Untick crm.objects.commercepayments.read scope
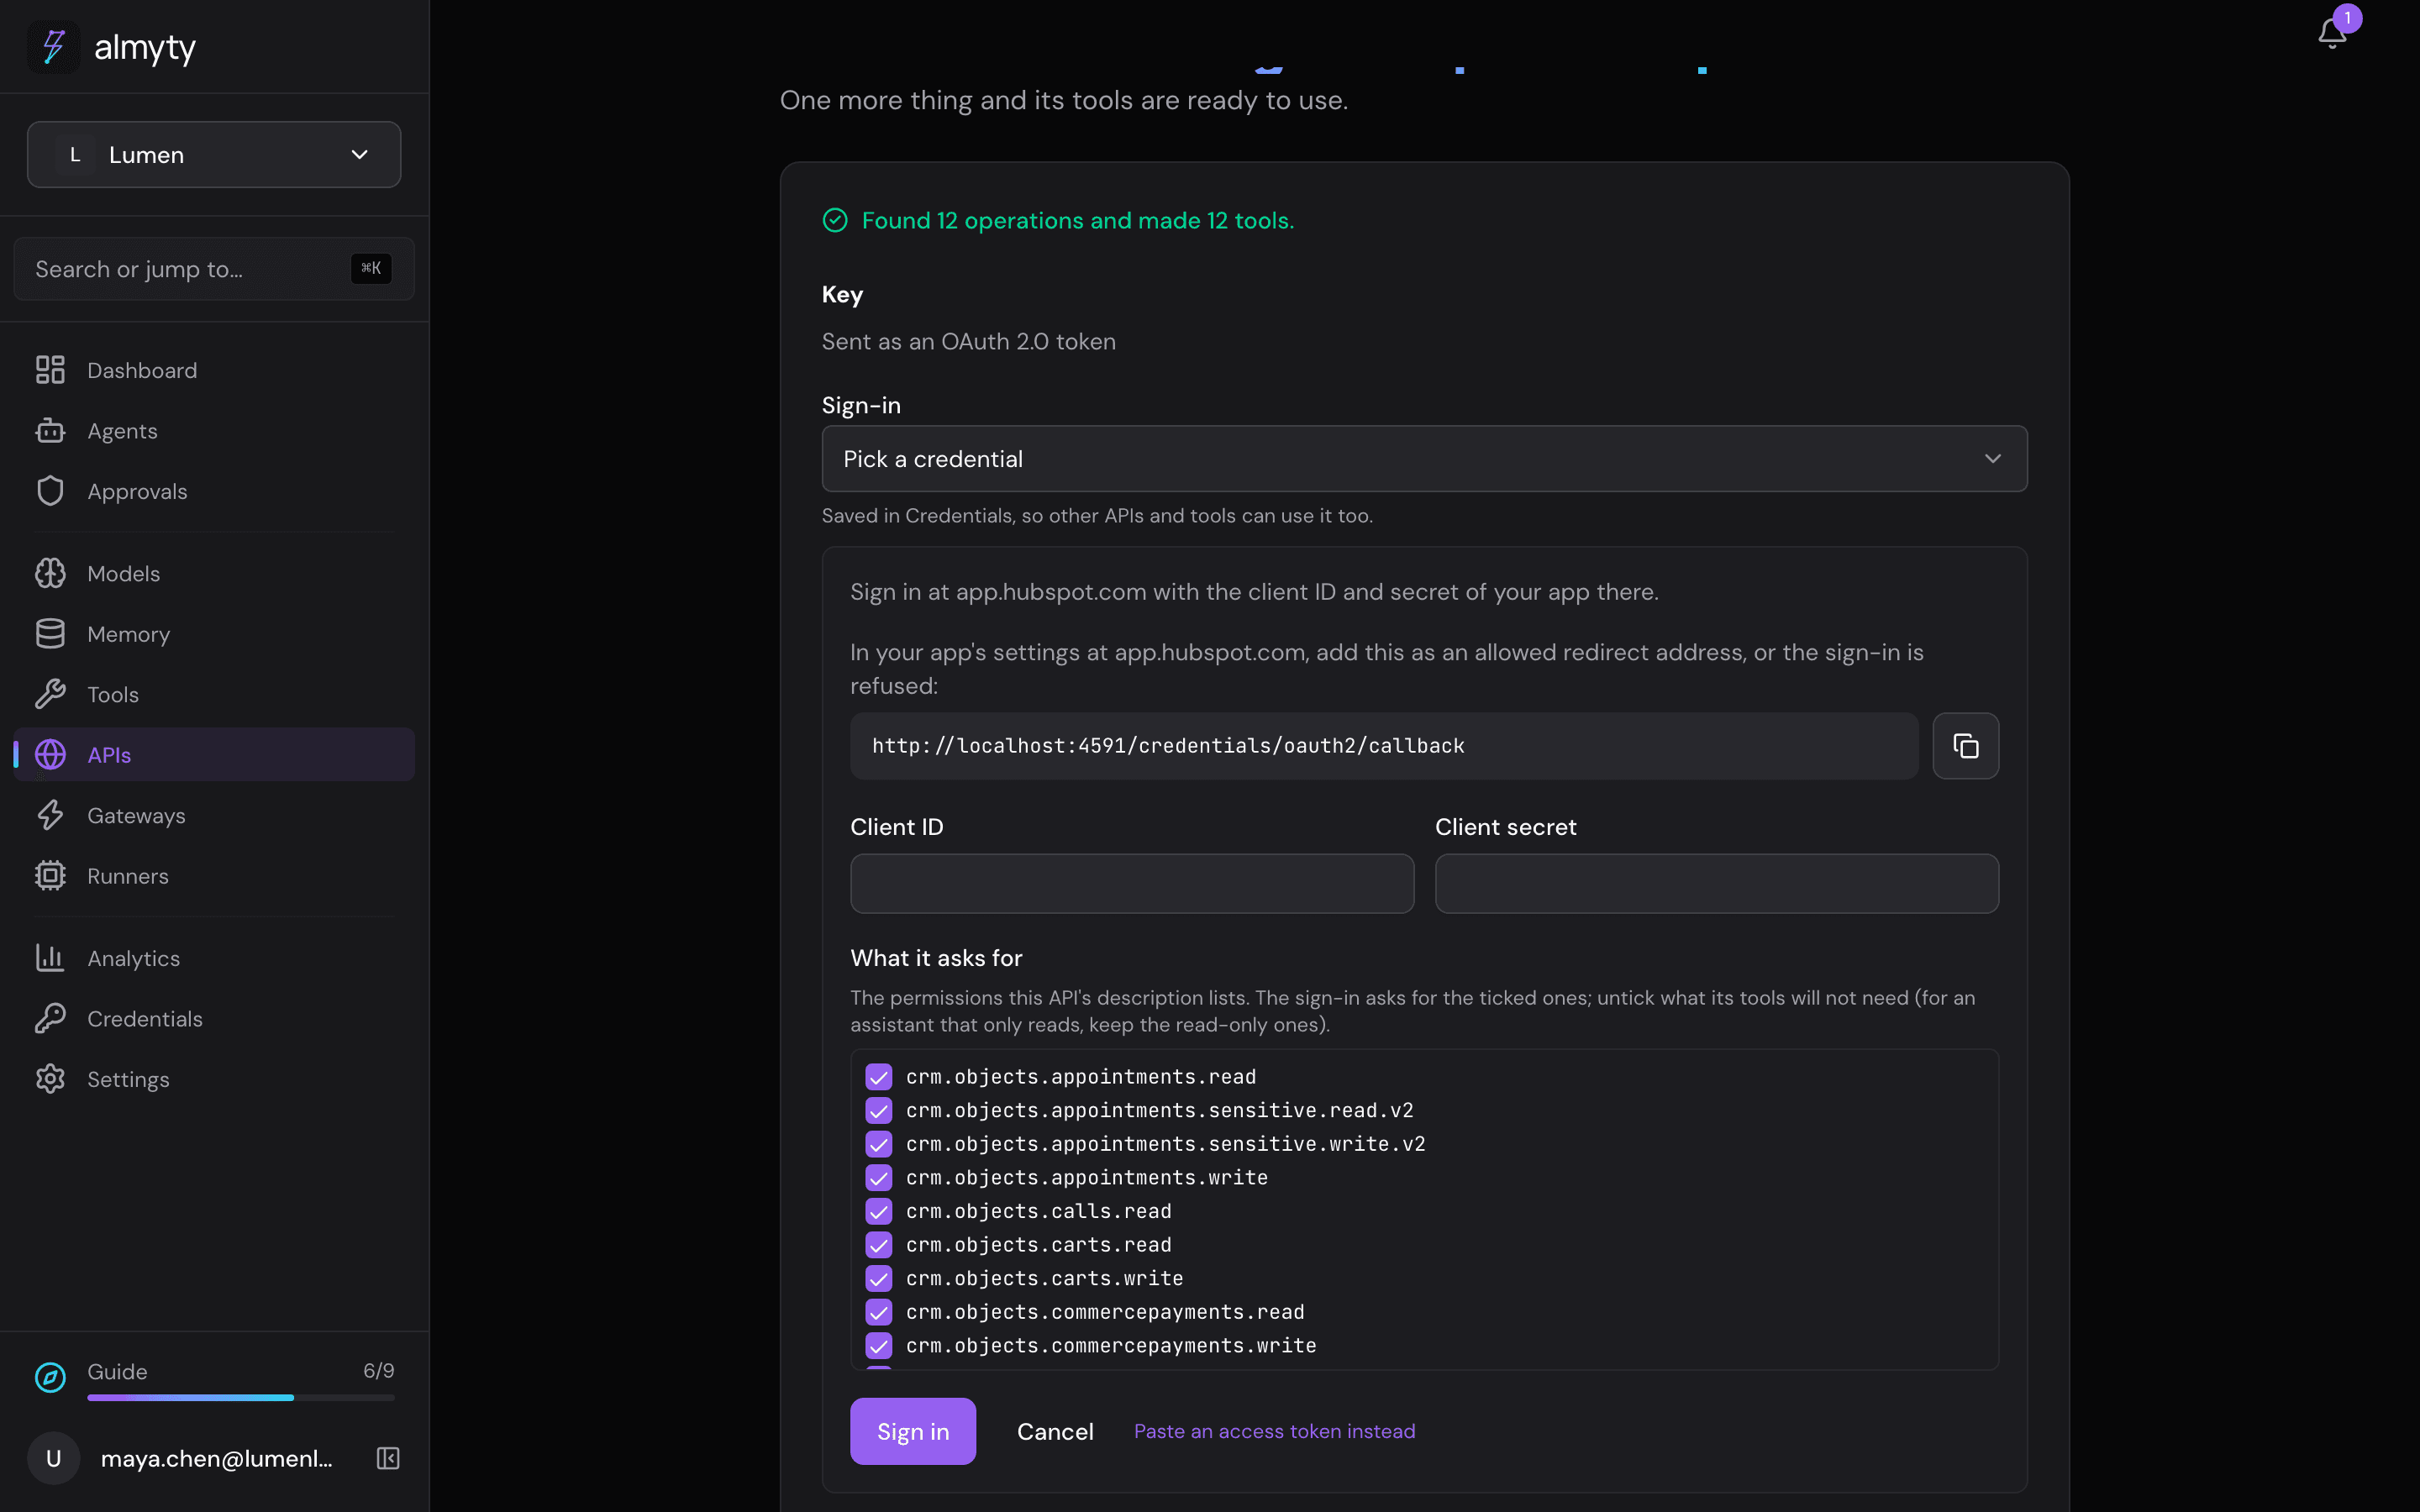 [878, 1312]
